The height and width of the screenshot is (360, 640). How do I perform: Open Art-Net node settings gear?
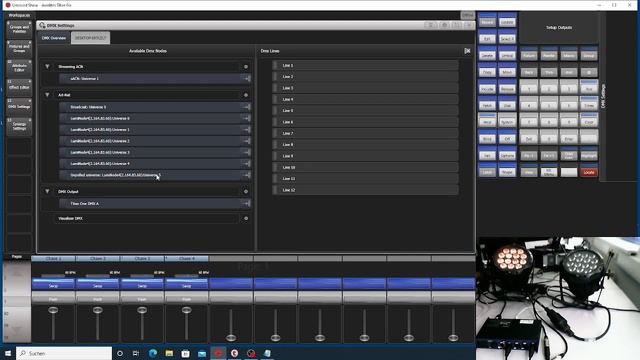click(246, 95)
